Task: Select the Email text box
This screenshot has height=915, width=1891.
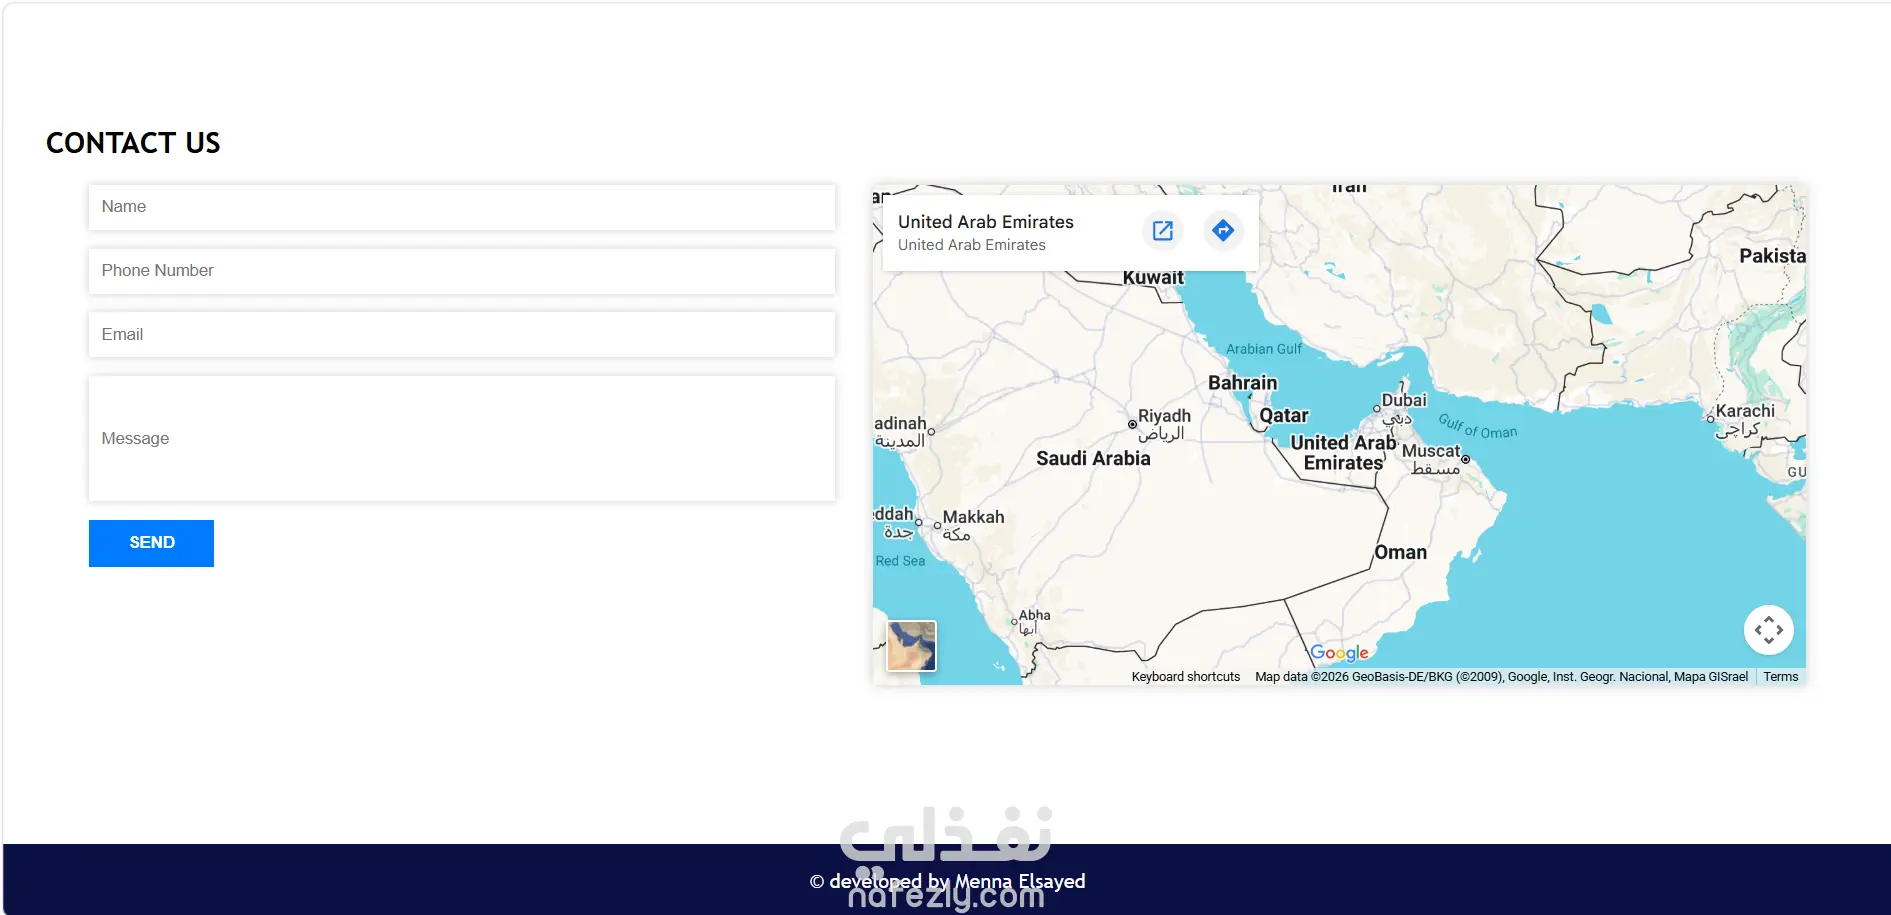Action: [x=462, y=335]
